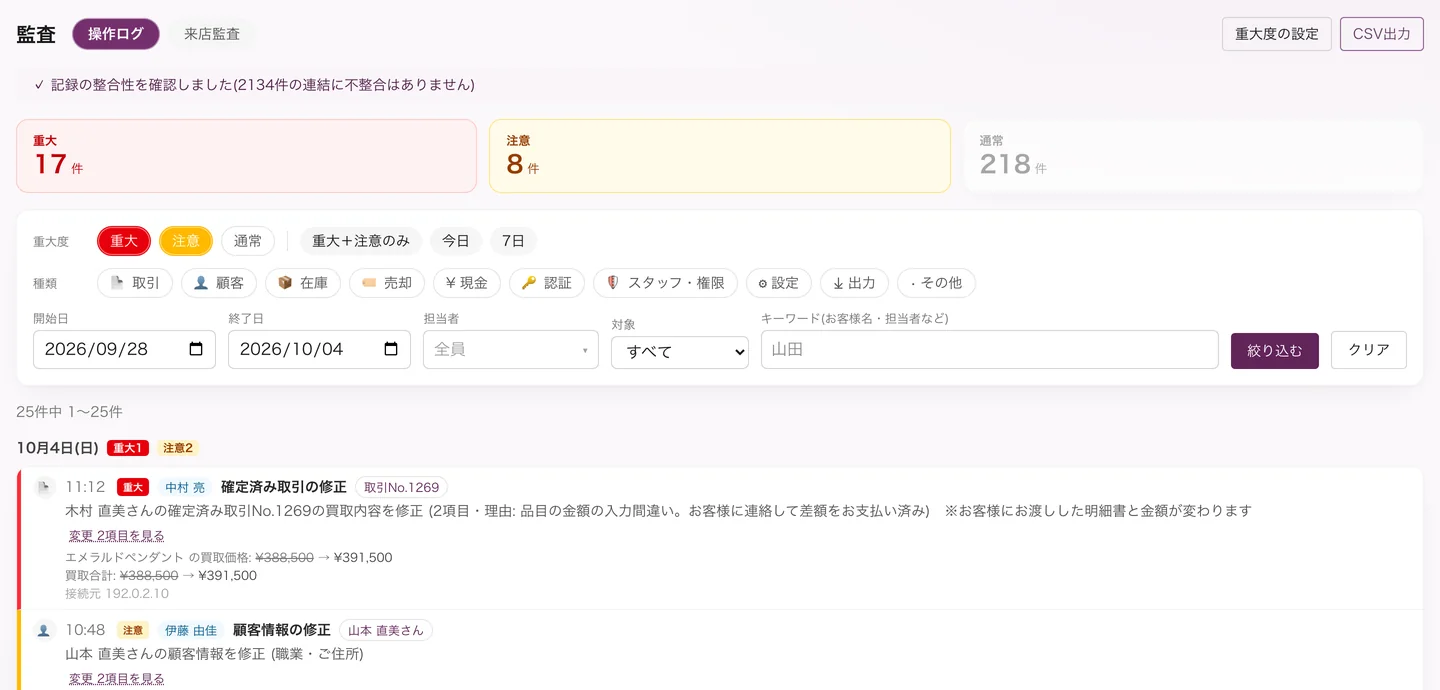Open 重大度の設定 settings

tap(1277, 34)
